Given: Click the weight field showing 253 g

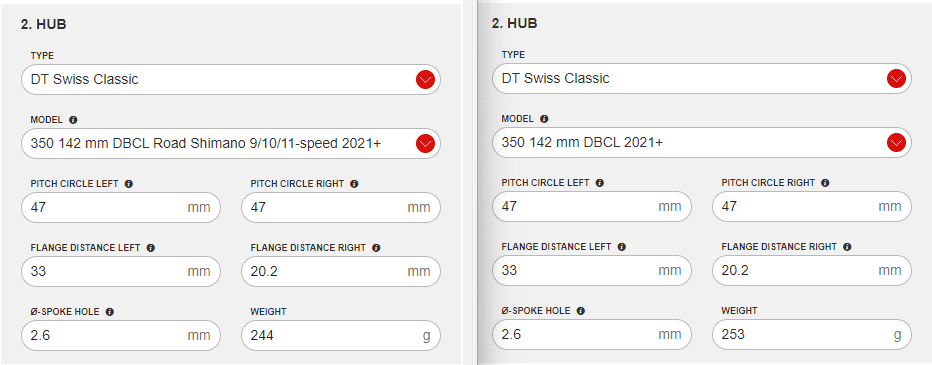Looking at the screenshot, I should [x=812, y=335].
